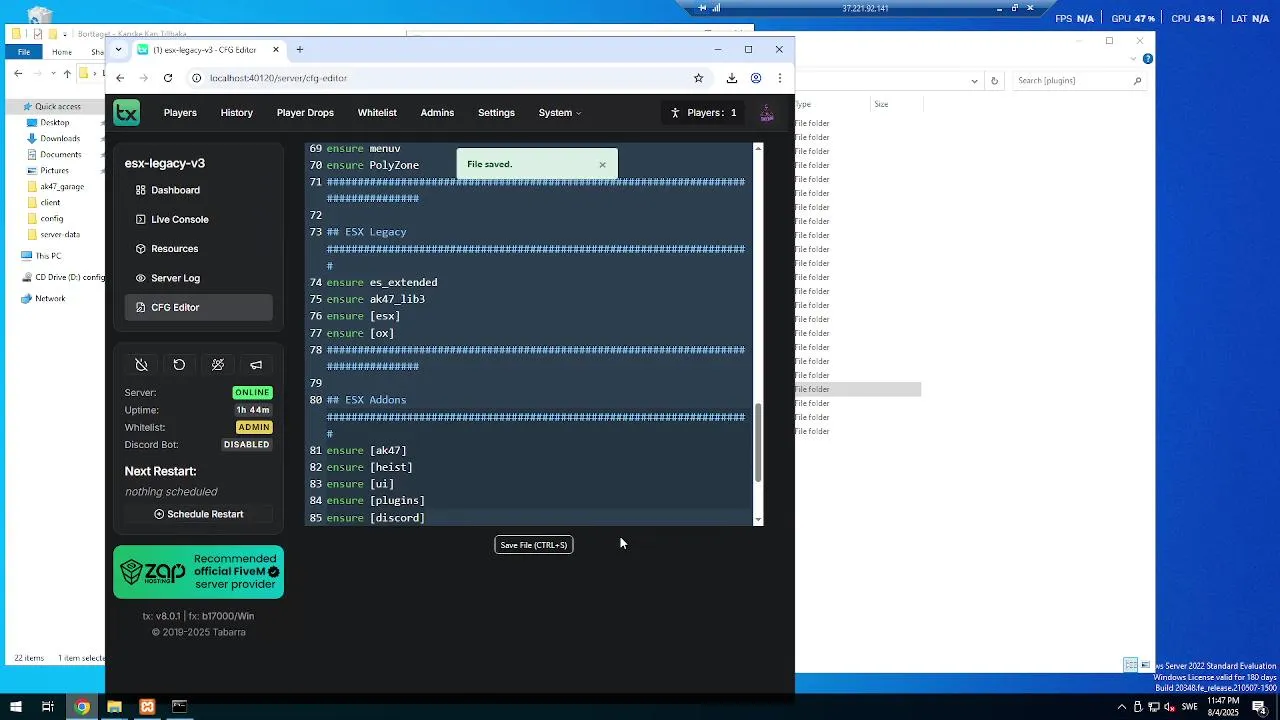Open the Players page
The width and height of the screenshot is (1280, 720).
(x=180, y=113)
